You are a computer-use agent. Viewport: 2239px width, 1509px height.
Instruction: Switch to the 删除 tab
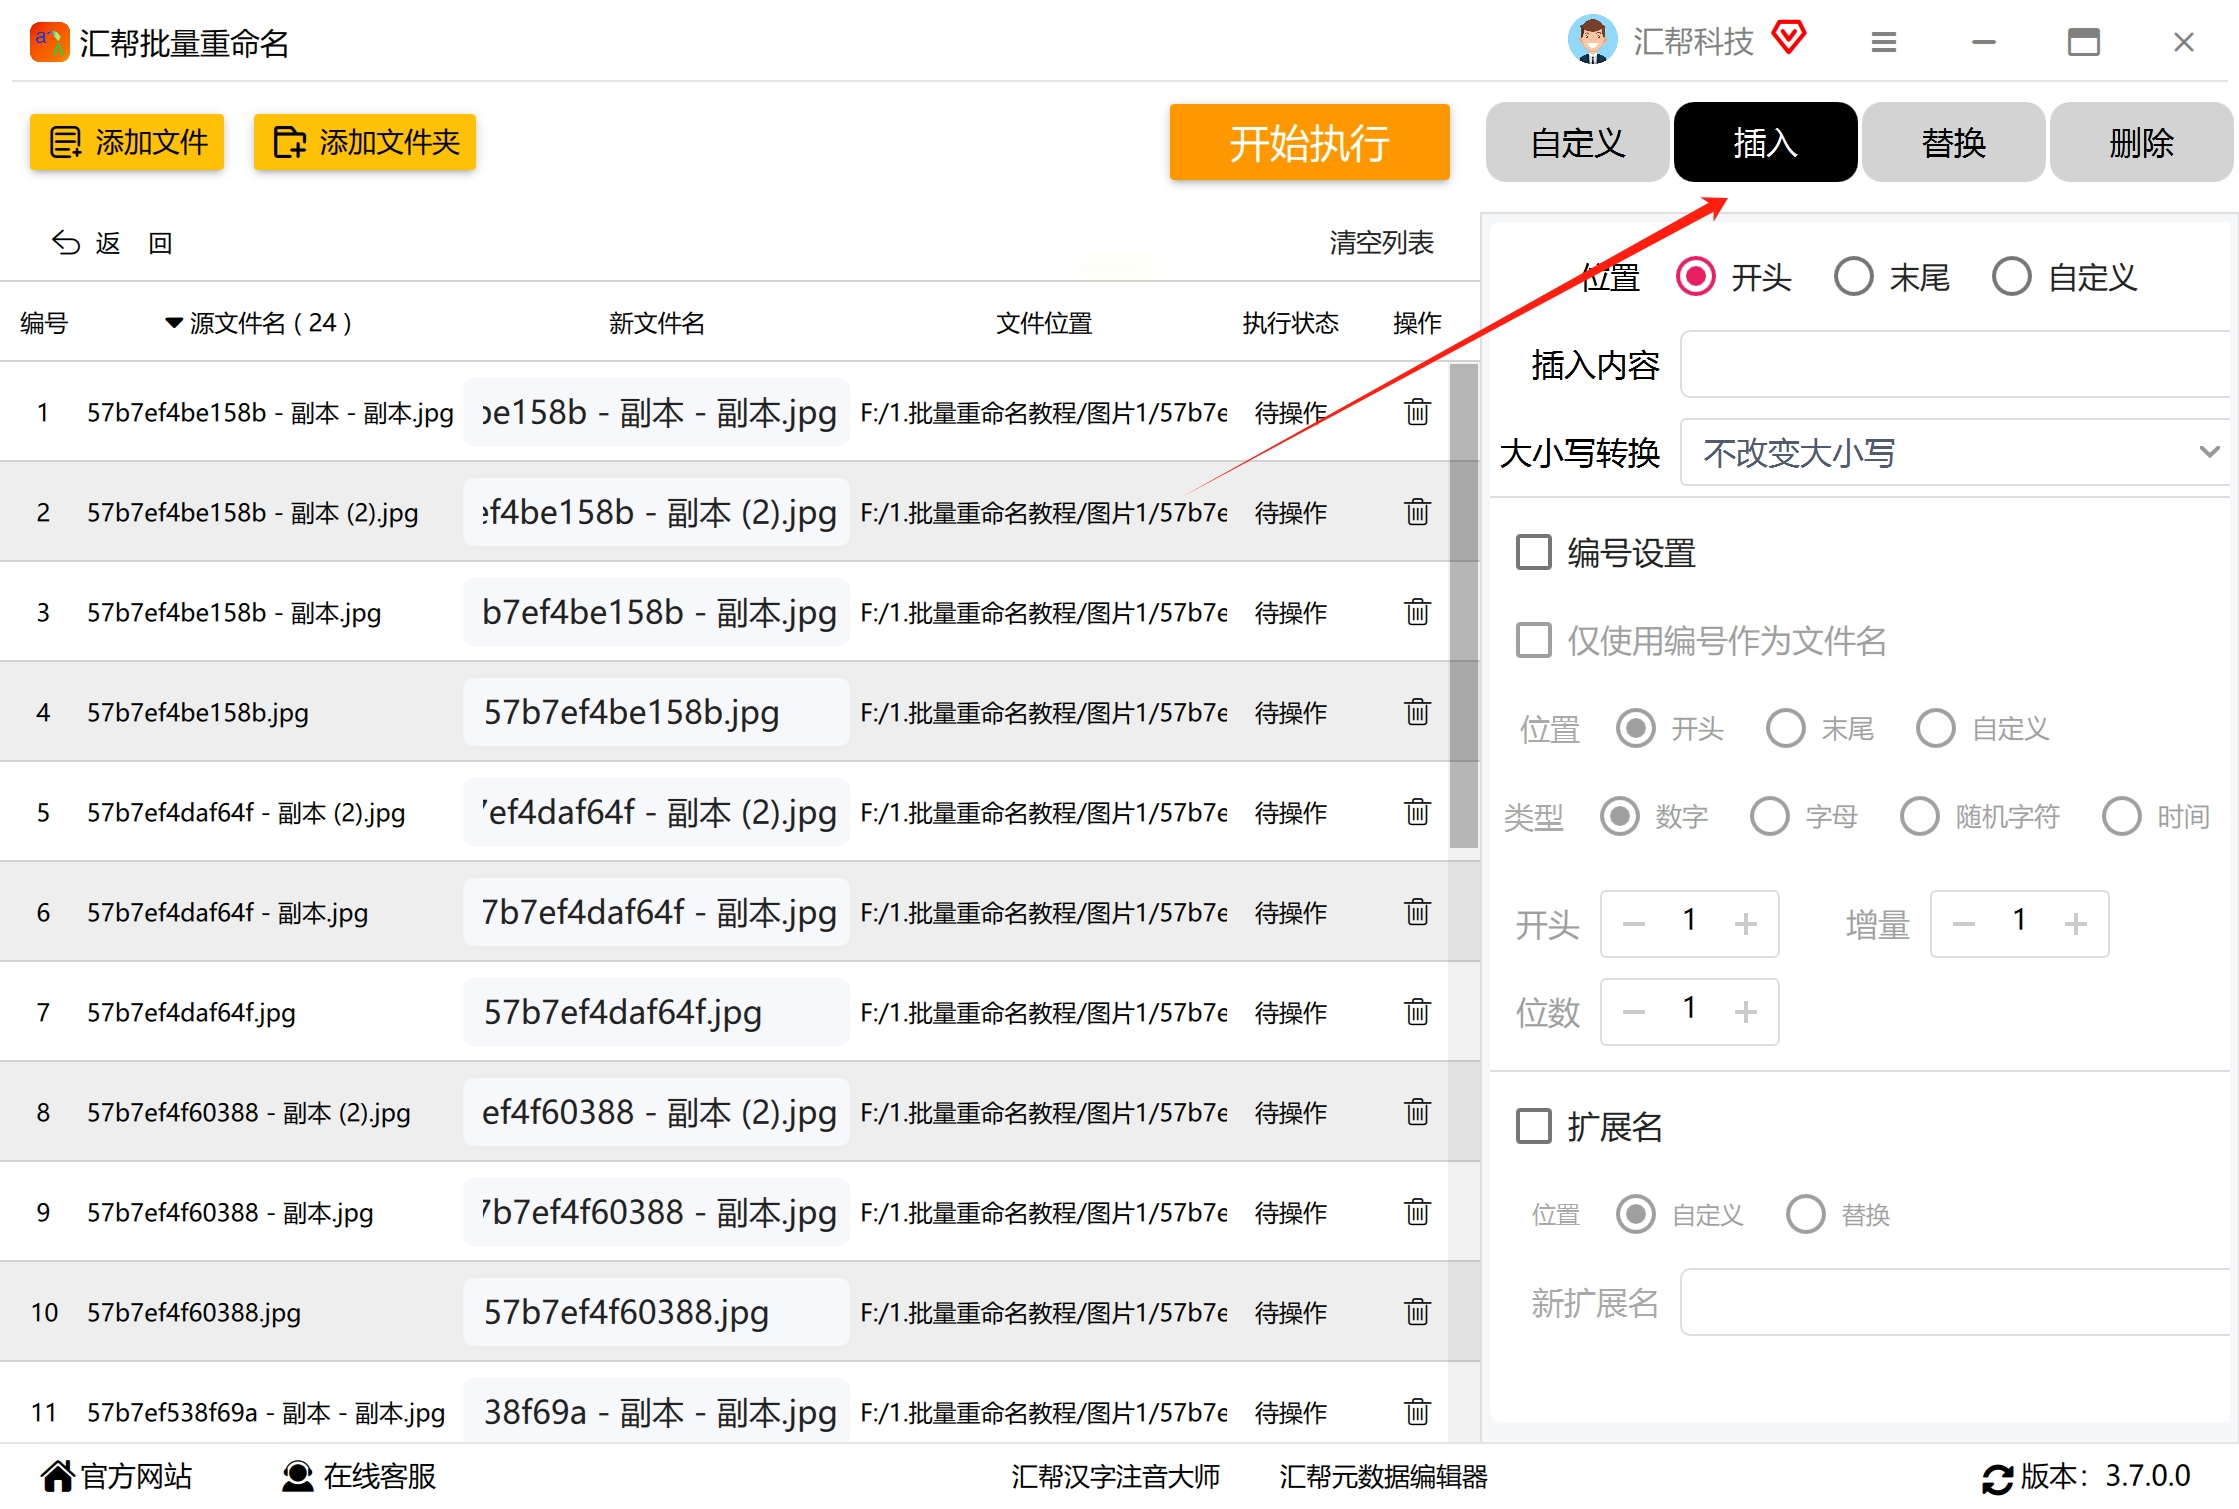pyautogui.click(x=2140, y=143)
